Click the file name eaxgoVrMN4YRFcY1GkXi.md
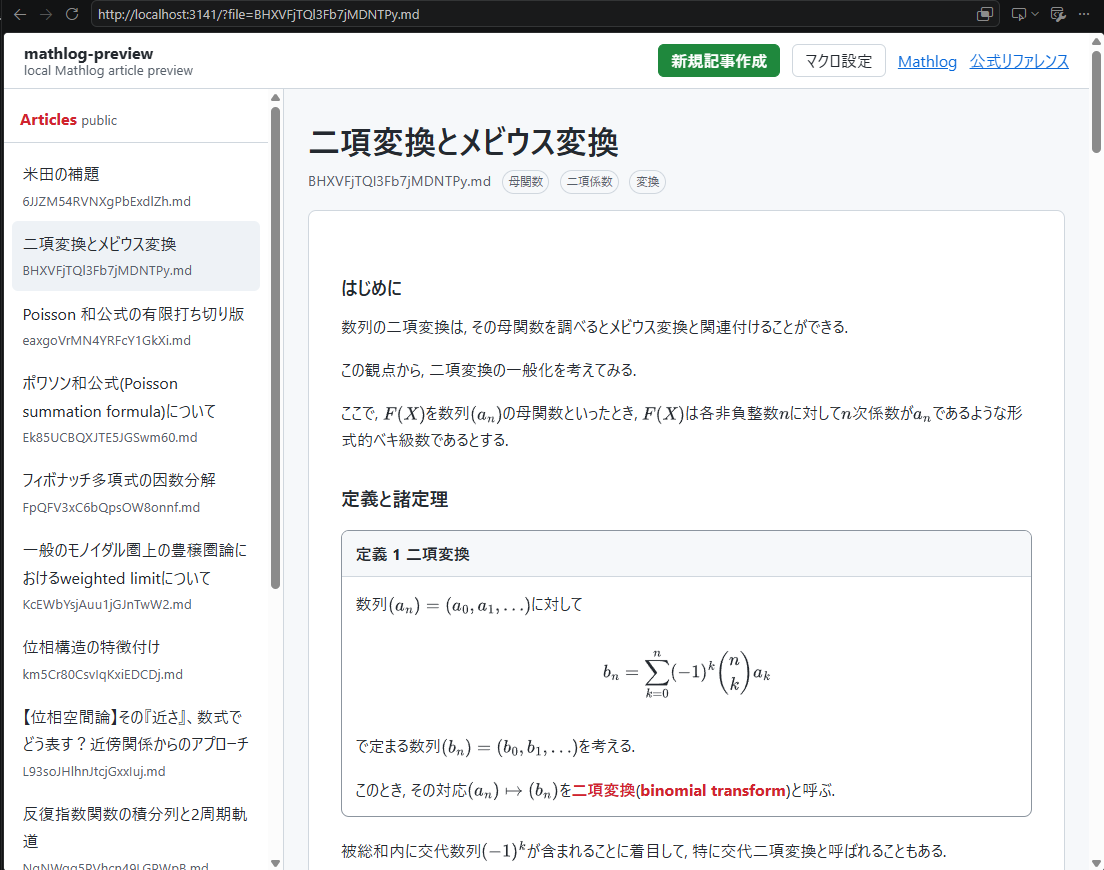This screenshot has width=1104, height=870. tap(106, 341)
